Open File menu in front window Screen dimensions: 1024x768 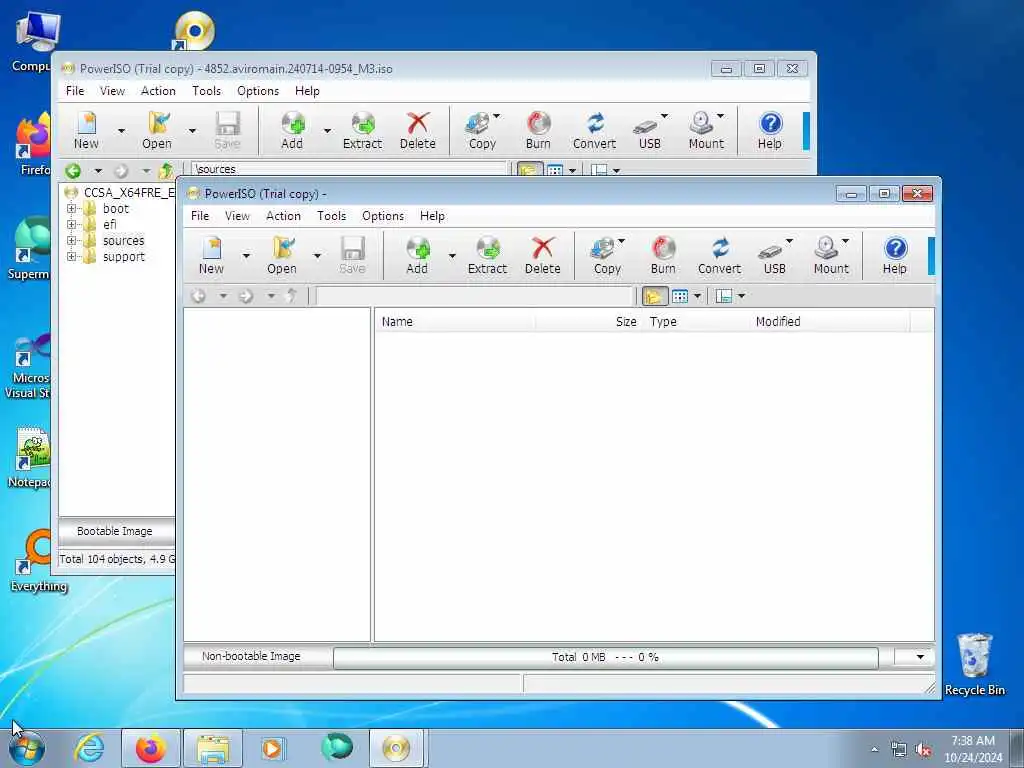pyautogui.click(x=200, y=216)
